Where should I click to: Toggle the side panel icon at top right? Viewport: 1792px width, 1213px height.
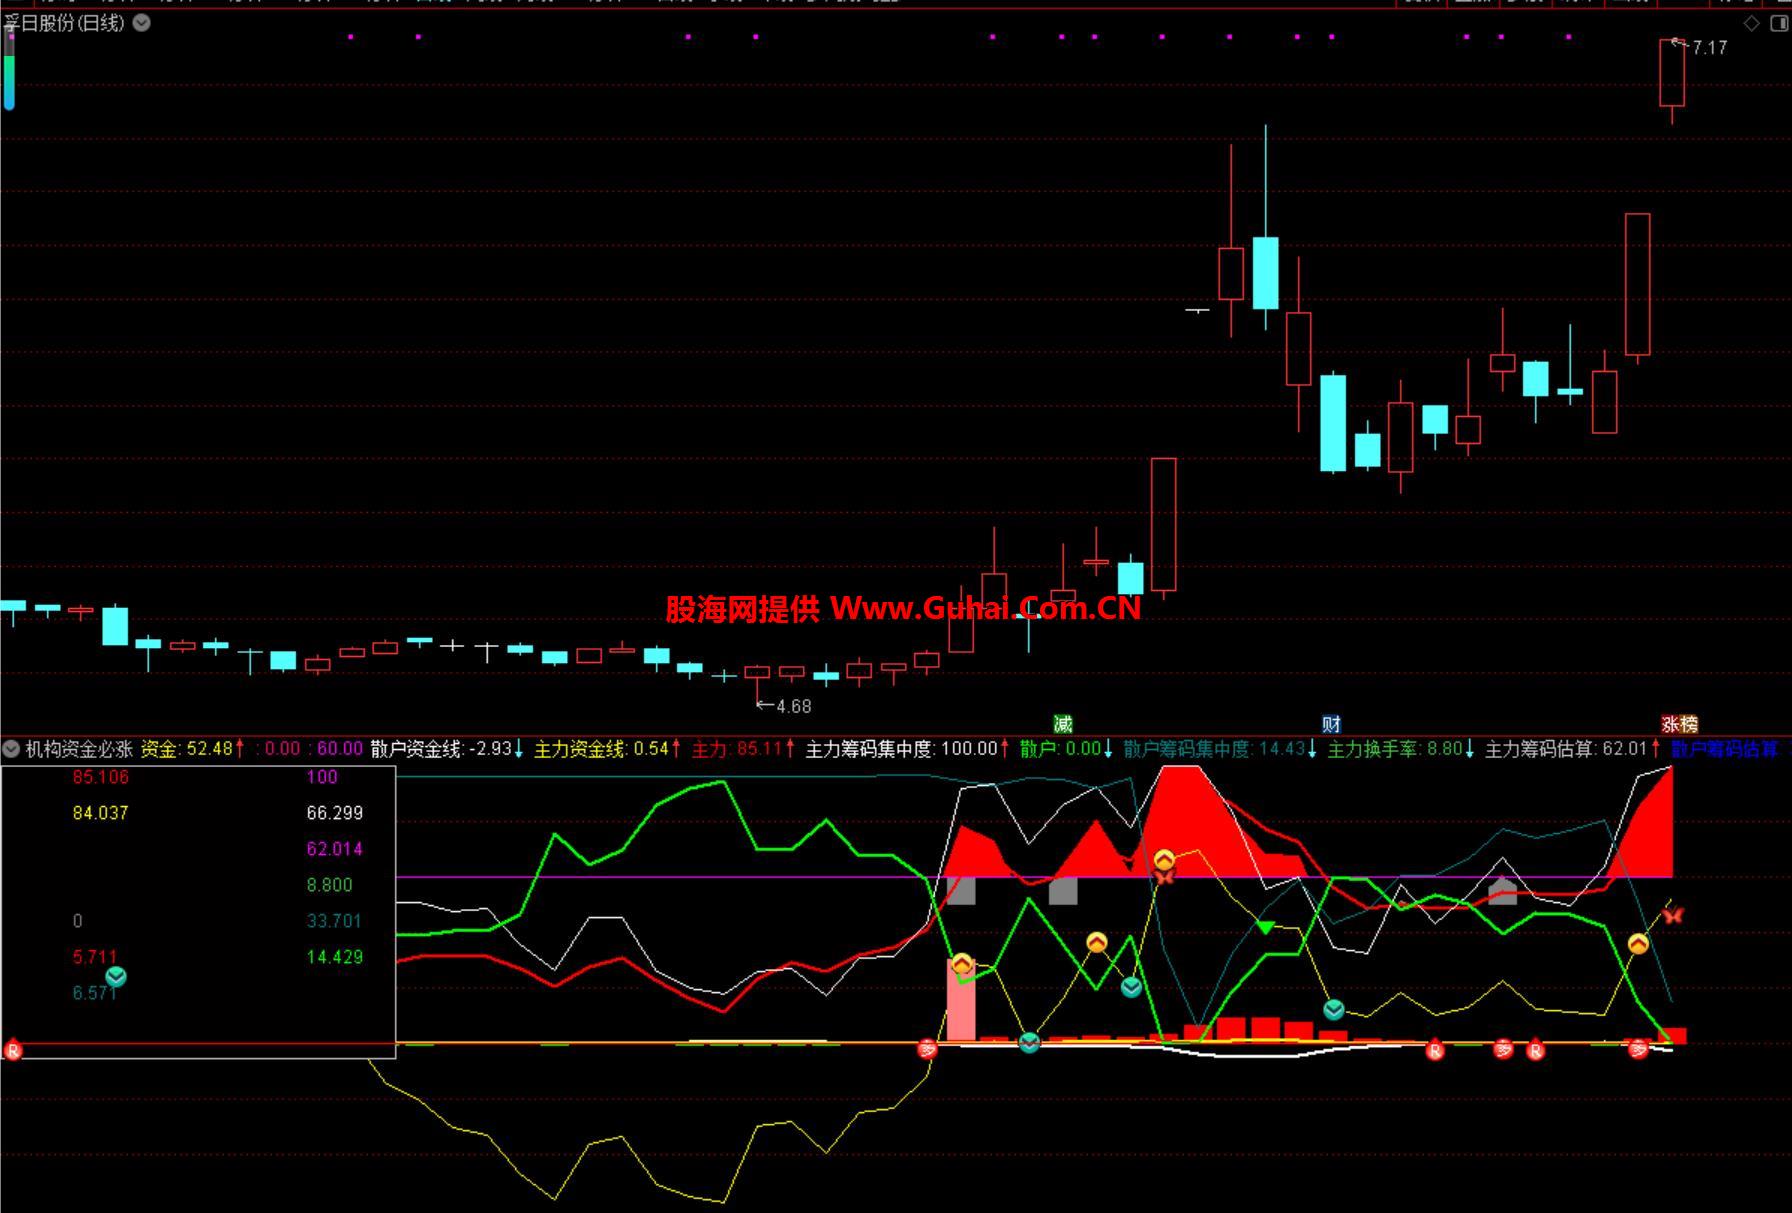point(1779,23)
